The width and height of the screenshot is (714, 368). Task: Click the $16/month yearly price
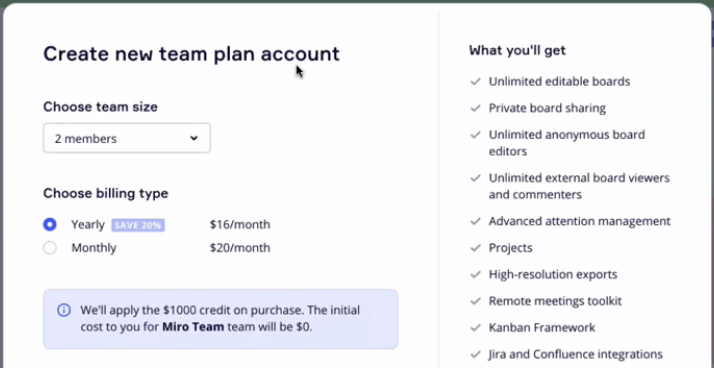pyautogui.click(x=240, y=225)
